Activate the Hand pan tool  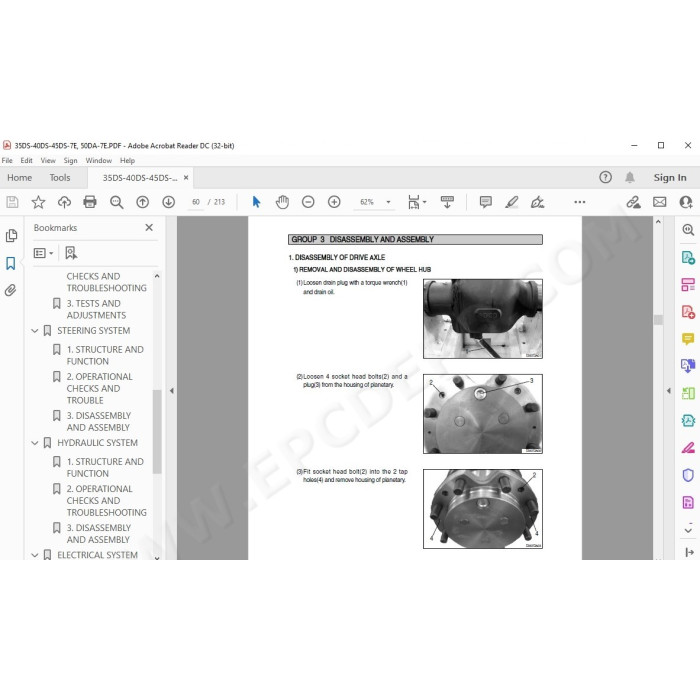coord(282,202)
